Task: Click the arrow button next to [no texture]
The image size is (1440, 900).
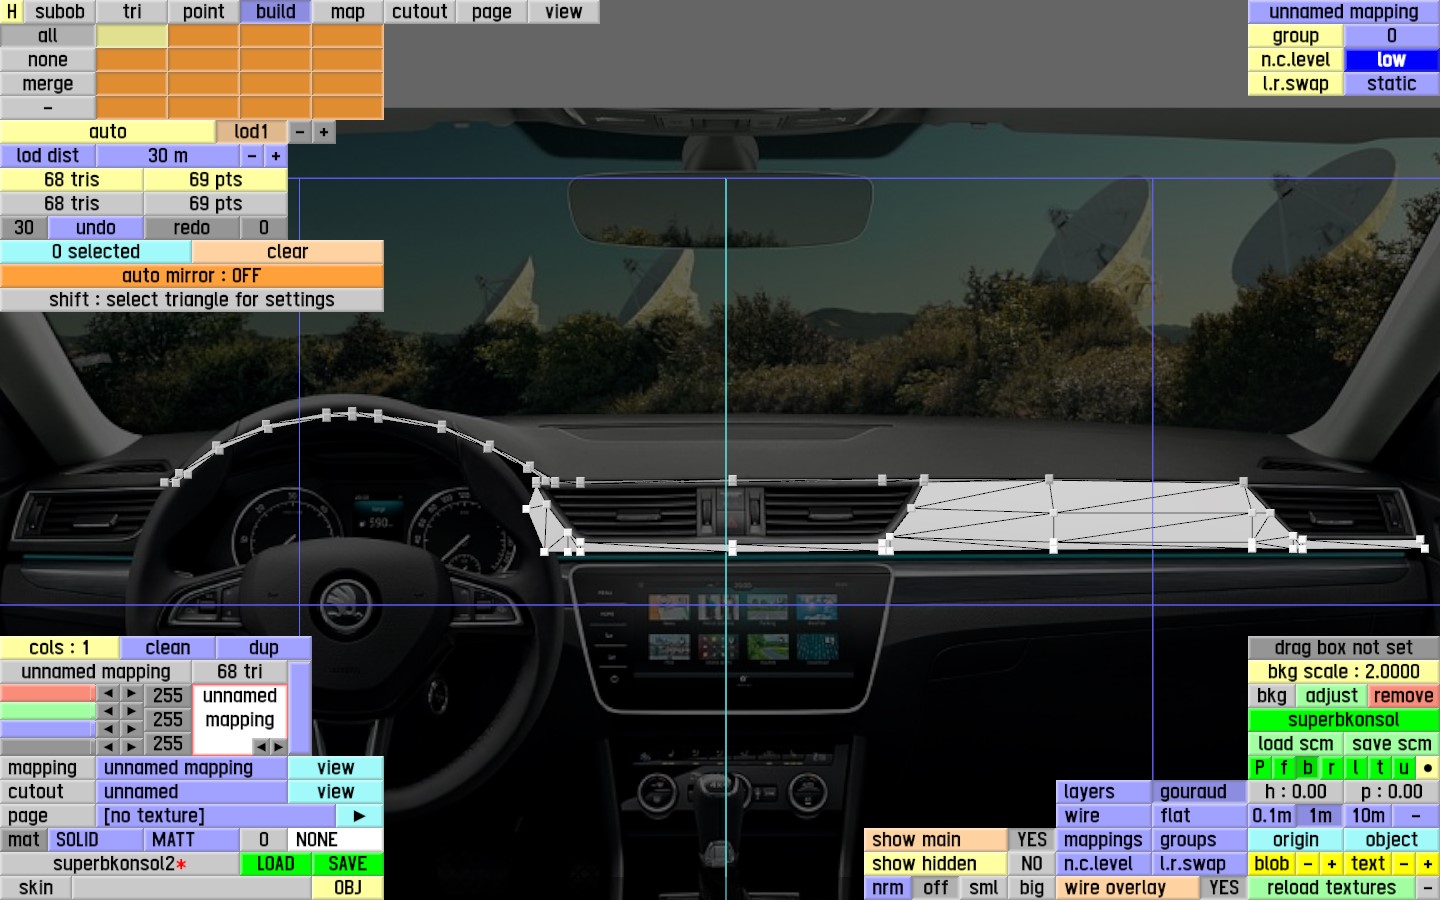Action: pyautogui.click(x=360, y=816)
